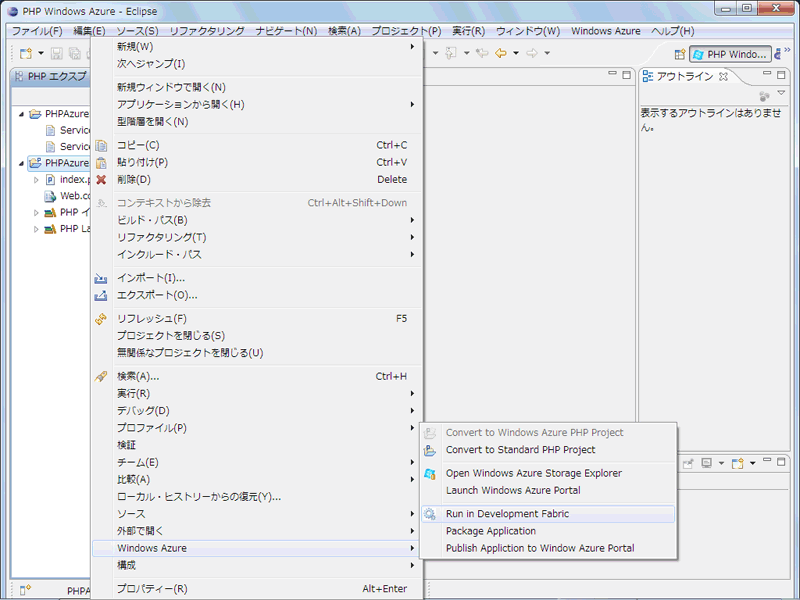Click the Open Perspective icon

[680, 54]
